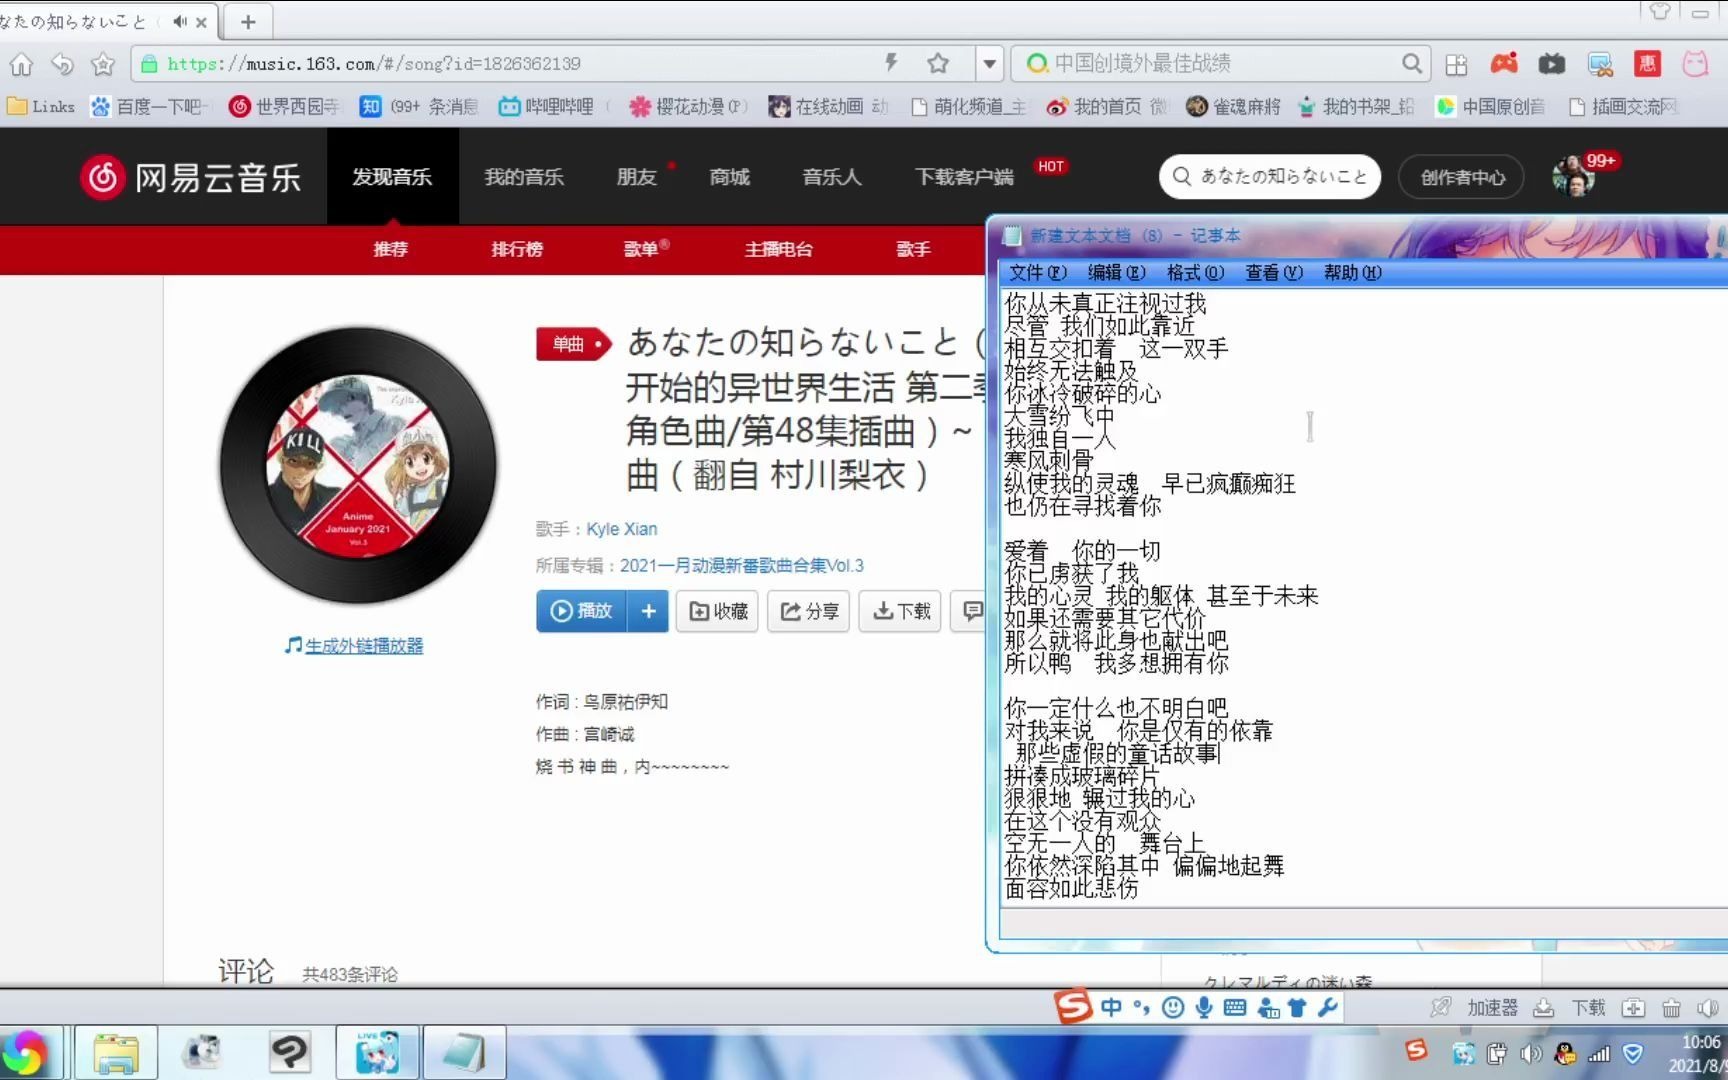The image size is (1728, 1080).
Task: Open Sogou IME skin shirt icon
Action: (1297, 1007)
